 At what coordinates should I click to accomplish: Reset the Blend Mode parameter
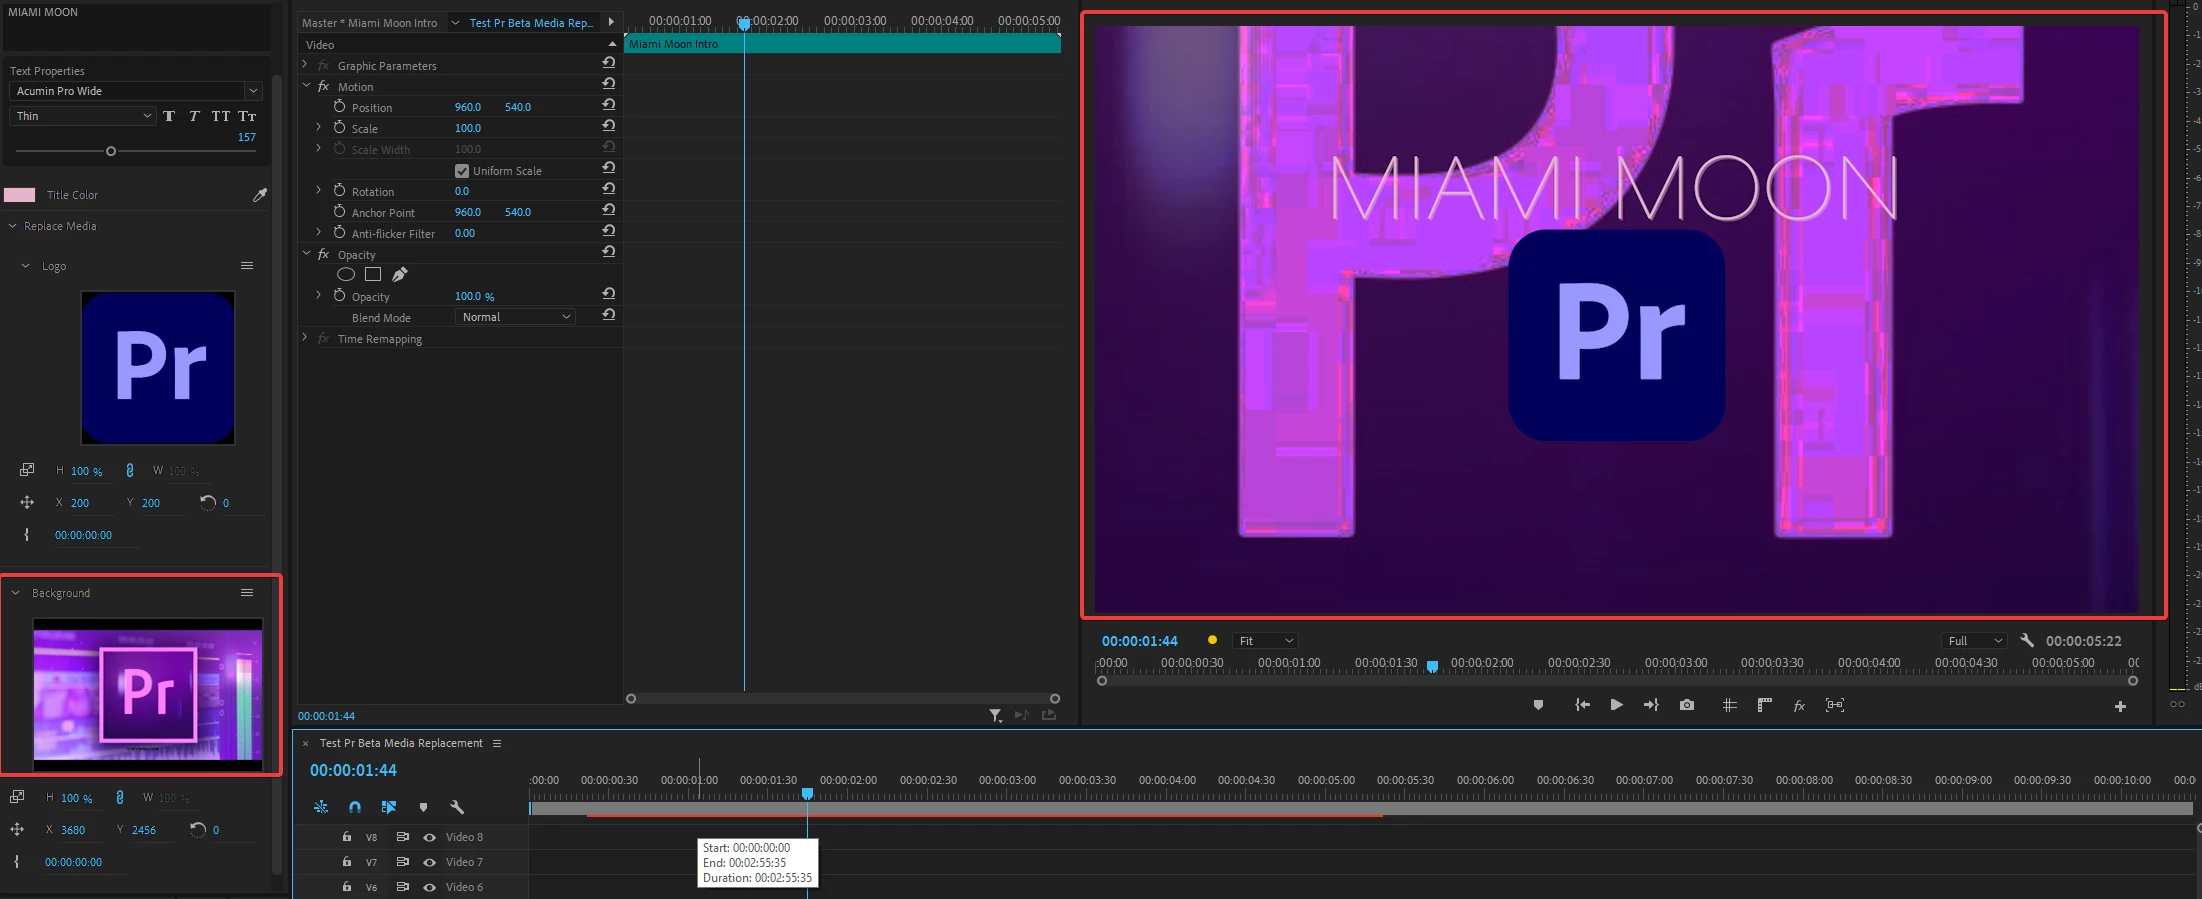[608, 314]
